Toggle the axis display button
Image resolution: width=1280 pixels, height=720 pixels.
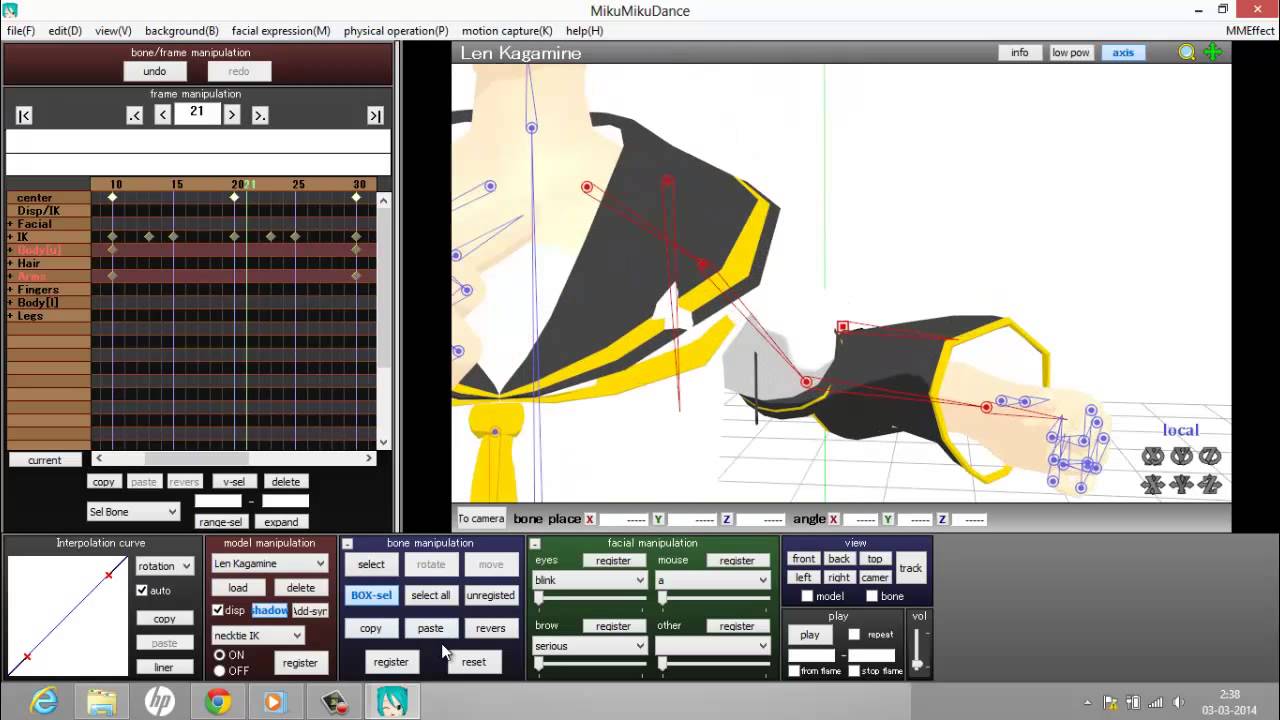click(1123, 53)
